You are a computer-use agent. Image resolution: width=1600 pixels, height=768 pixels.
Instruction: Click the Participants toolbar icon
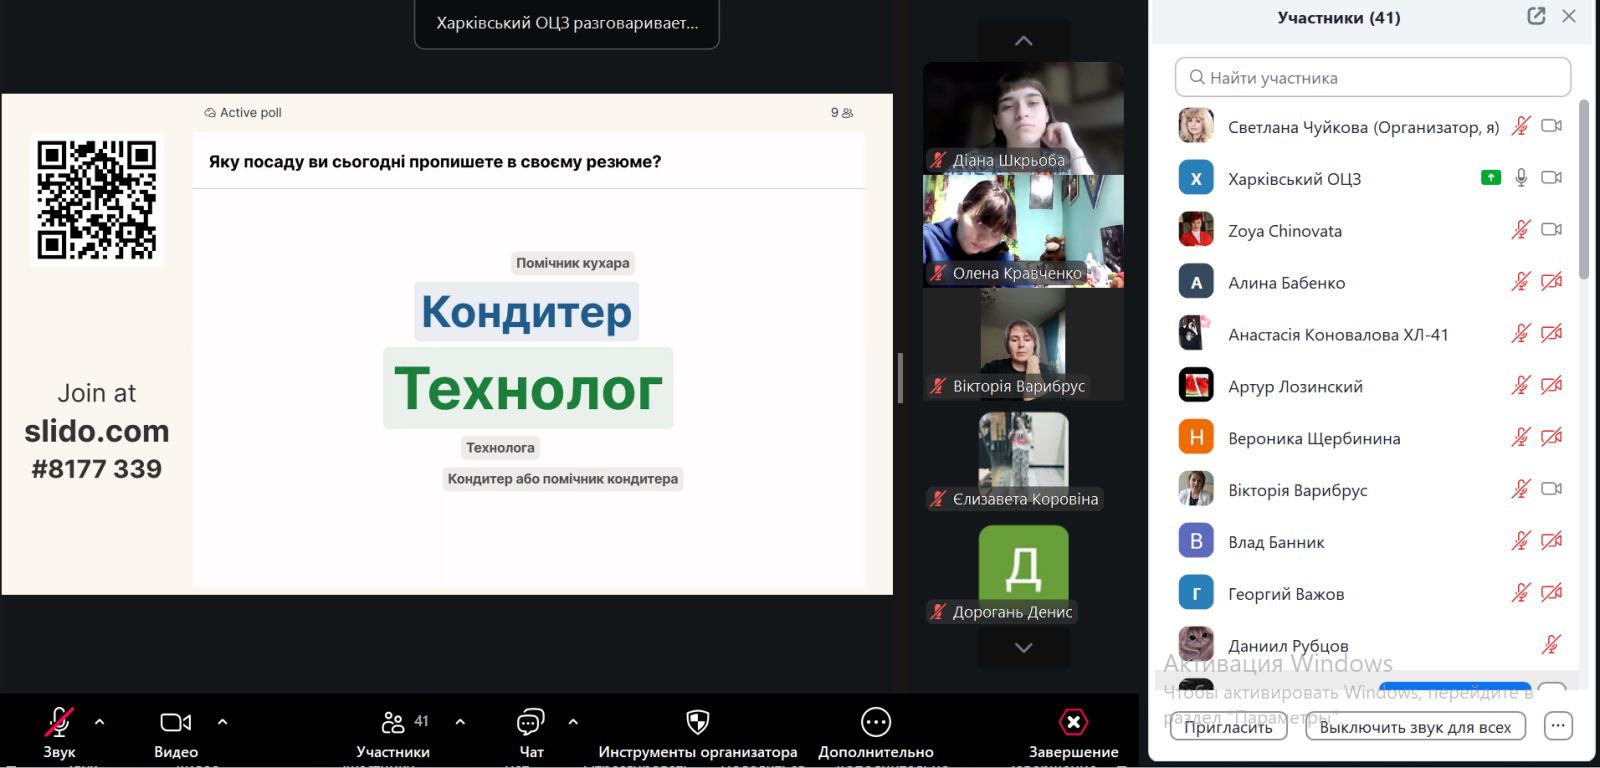pos(393,722)
